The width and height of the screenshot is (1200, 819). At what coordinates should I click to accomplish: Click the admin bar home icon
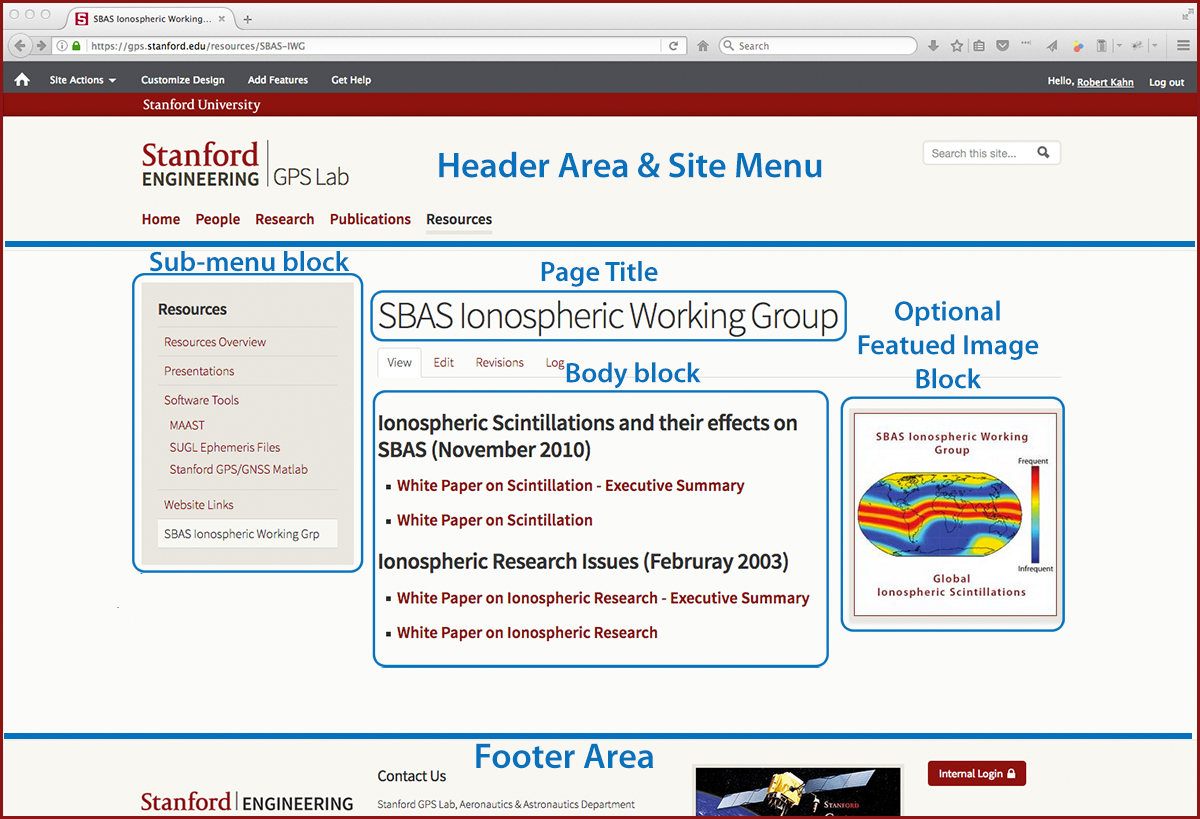tap(22, 80)
